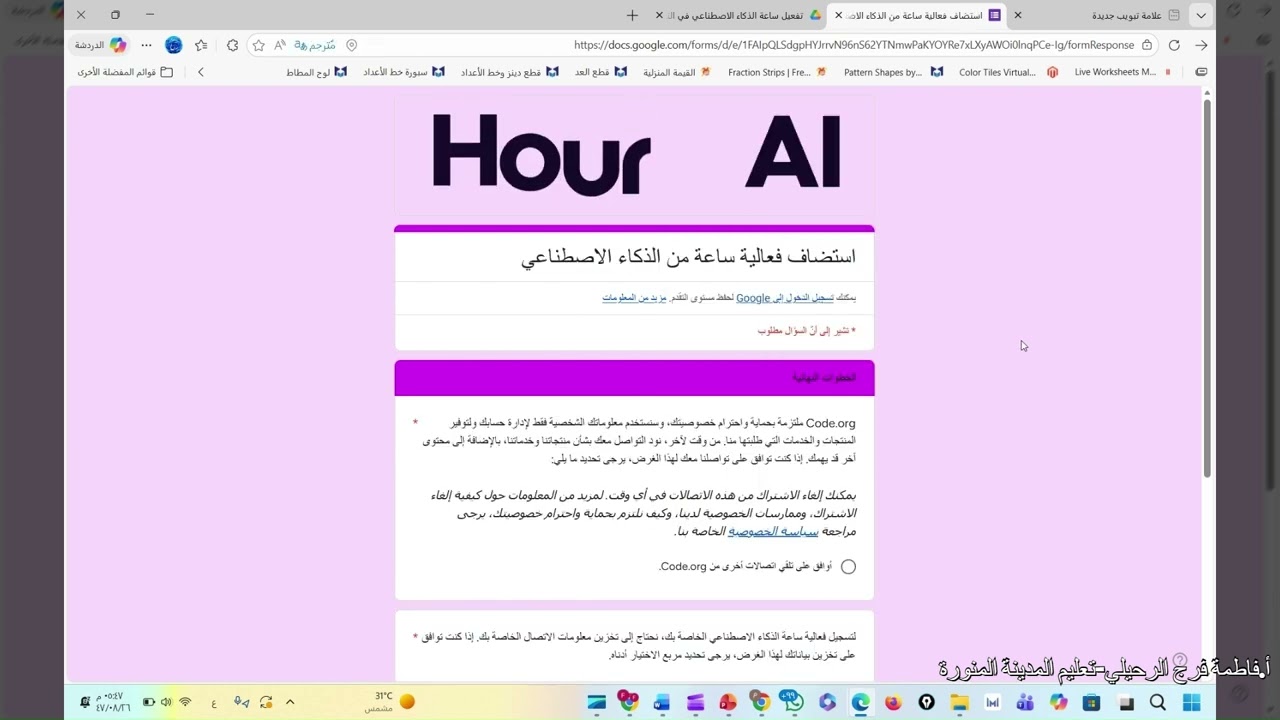
Task: Open 'القيمة المنزلية' bookmark
Action: tap(678, 72)
